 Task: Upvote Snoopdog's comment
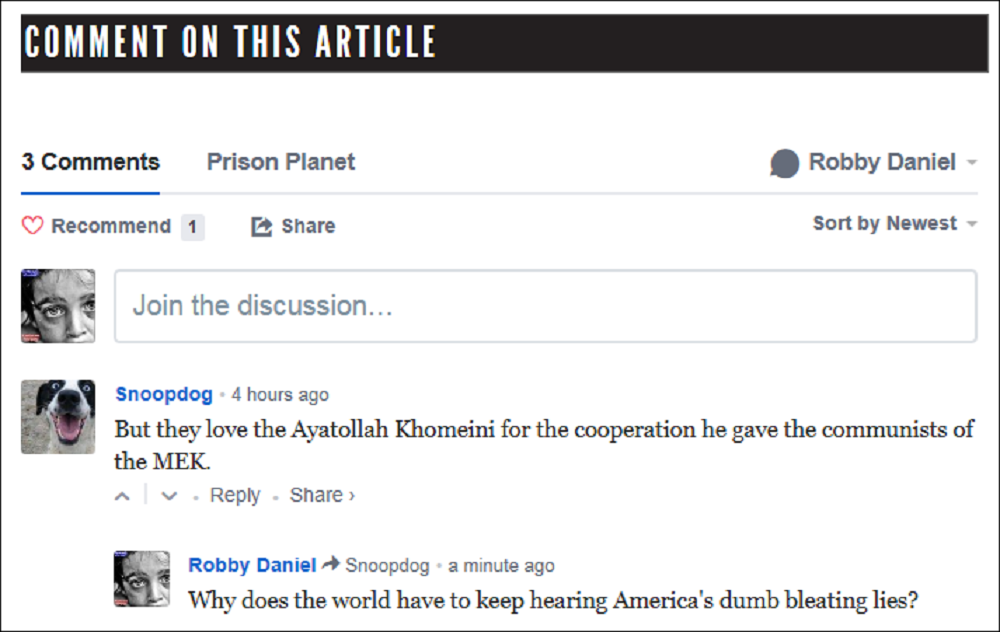(123, 496)
